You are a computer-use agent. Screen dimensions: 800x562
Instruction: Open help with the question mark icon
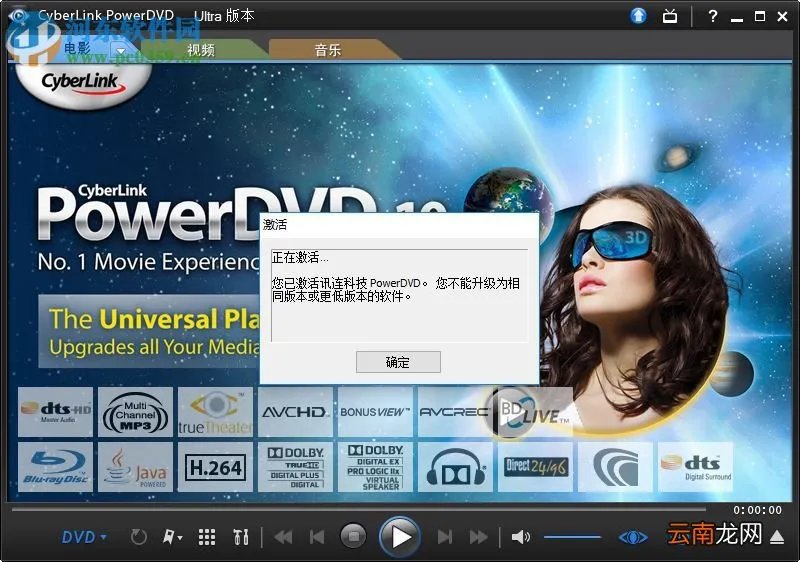tap(713, 16)
